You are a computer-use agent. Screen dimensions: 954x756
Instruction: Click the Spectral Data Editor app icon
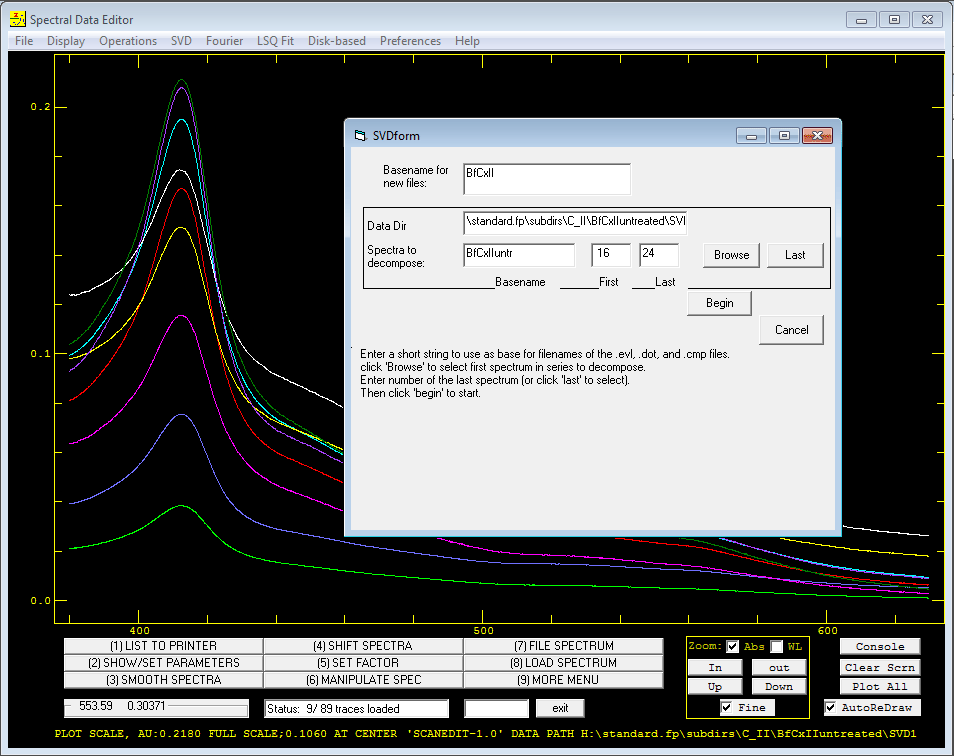click(x=18, y=19)
